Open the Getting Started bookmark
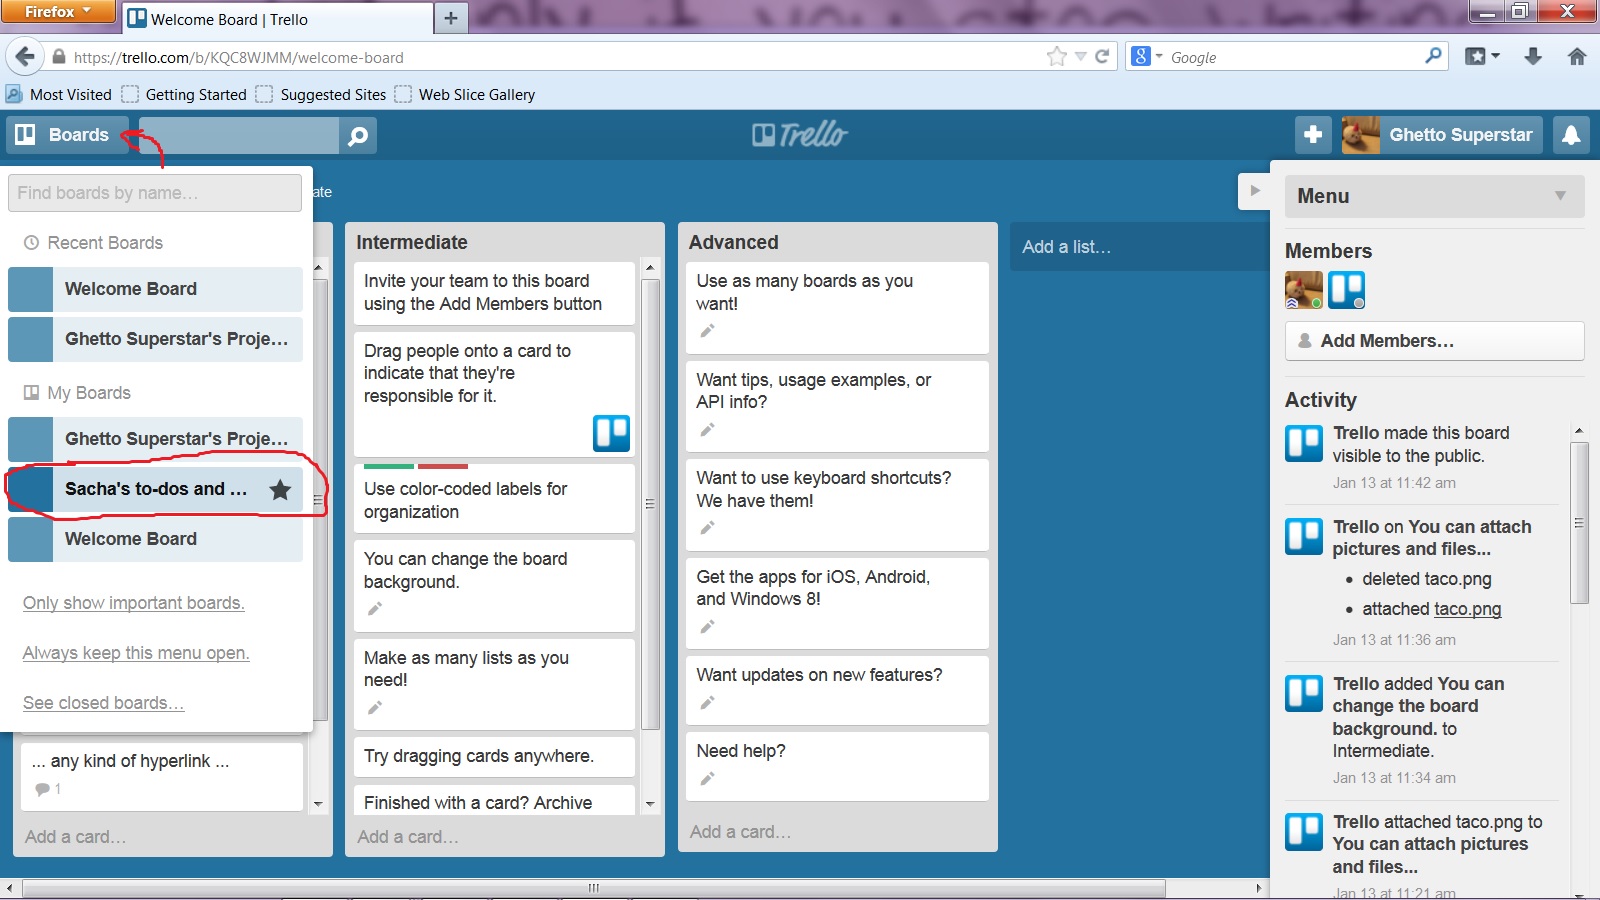The height and width of the screenshot is (900, 1600). 185,95
